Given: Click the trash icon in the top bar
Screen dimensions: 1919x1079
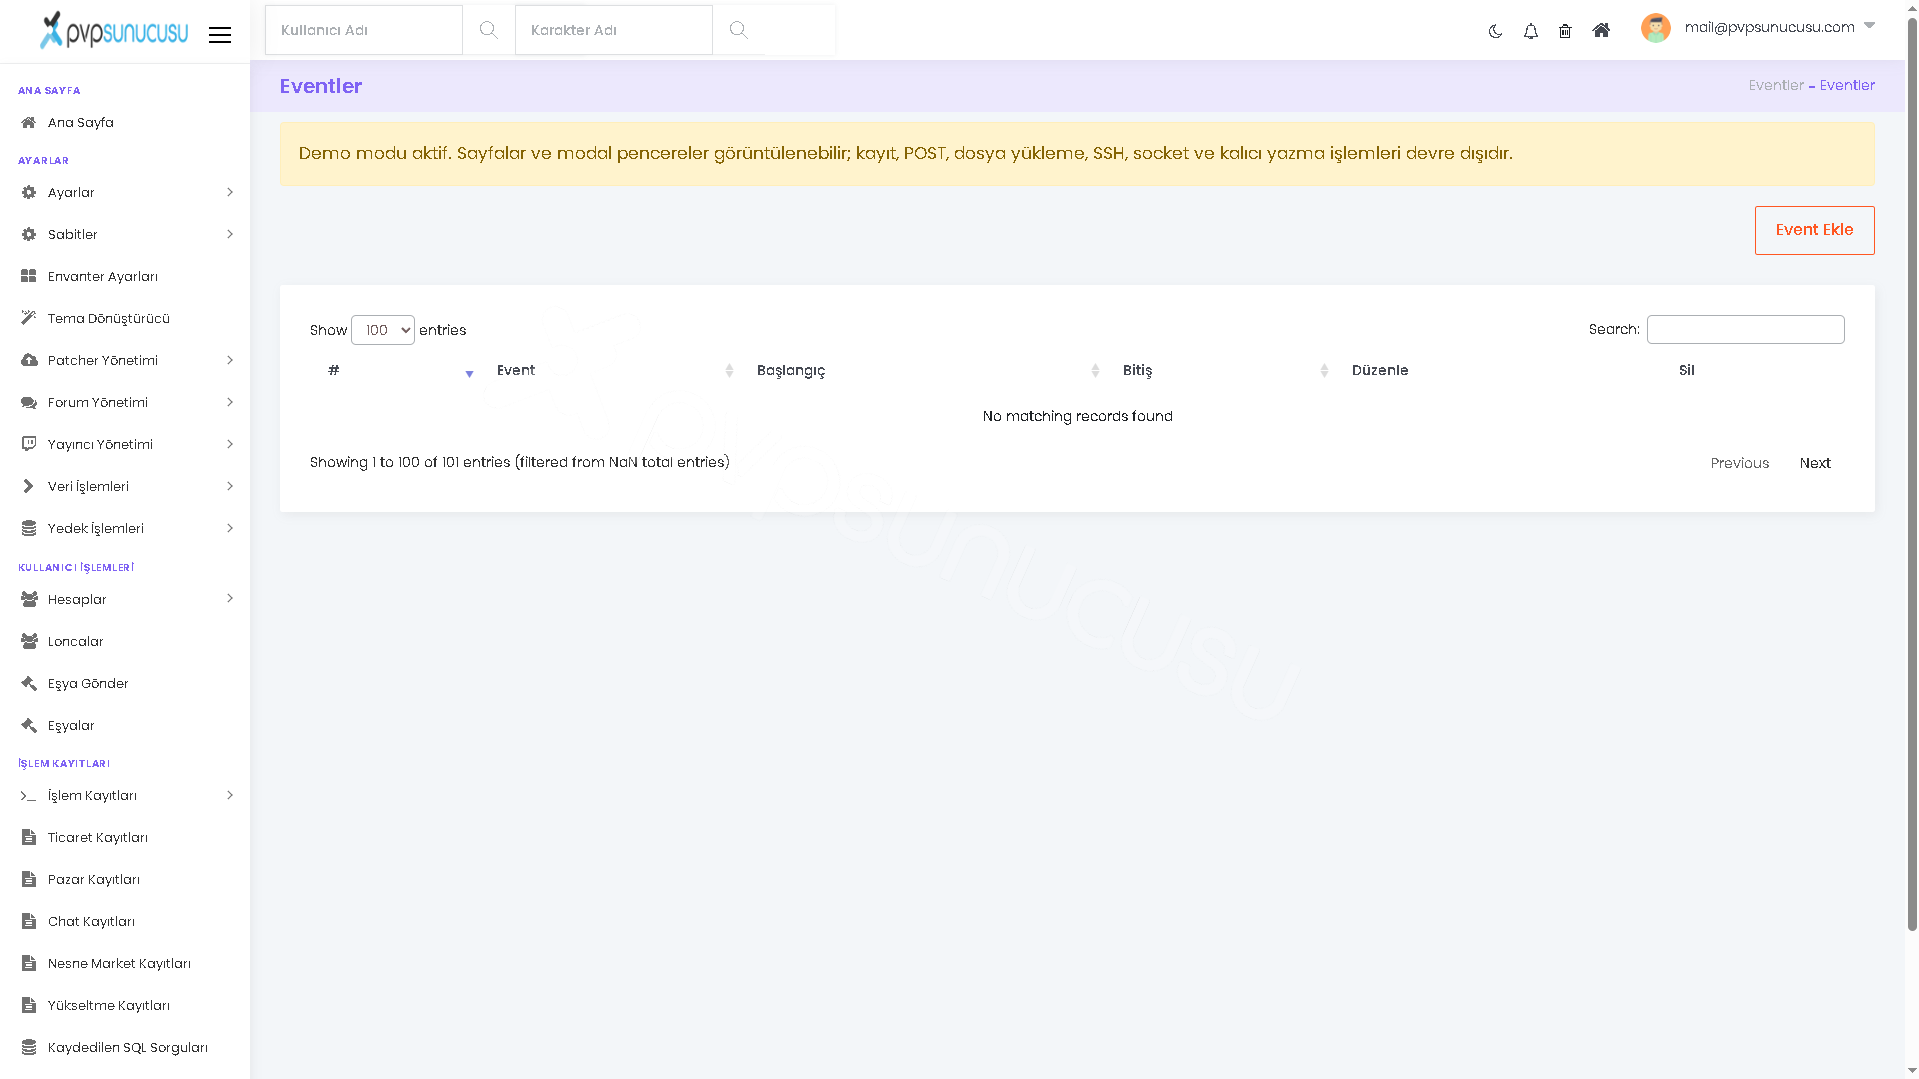Looking at the screenshot, I should tap(1565, 31).
